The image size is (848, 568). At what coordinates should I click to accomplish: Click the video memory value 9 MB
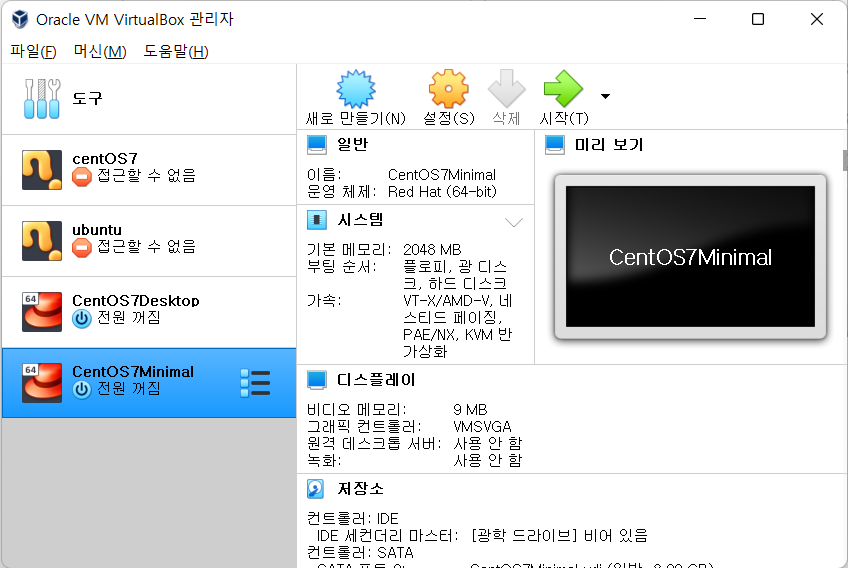click(470, 410)
